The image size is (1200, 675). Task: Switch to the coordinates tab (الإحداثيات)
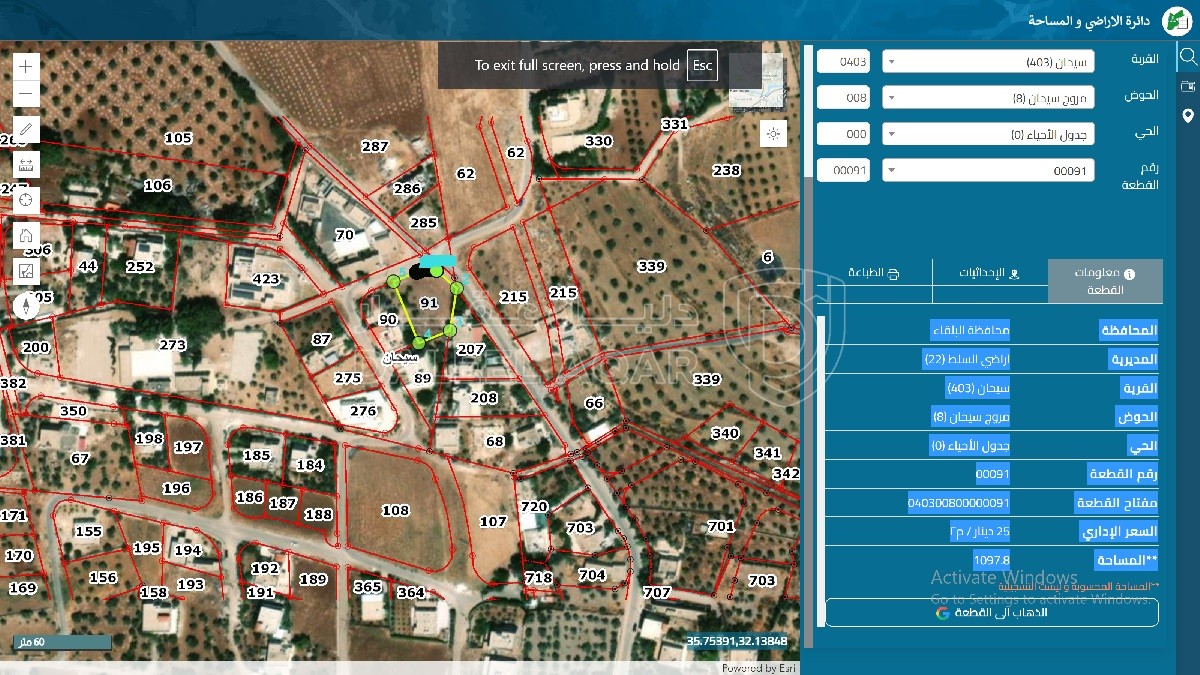click(989, 273)
